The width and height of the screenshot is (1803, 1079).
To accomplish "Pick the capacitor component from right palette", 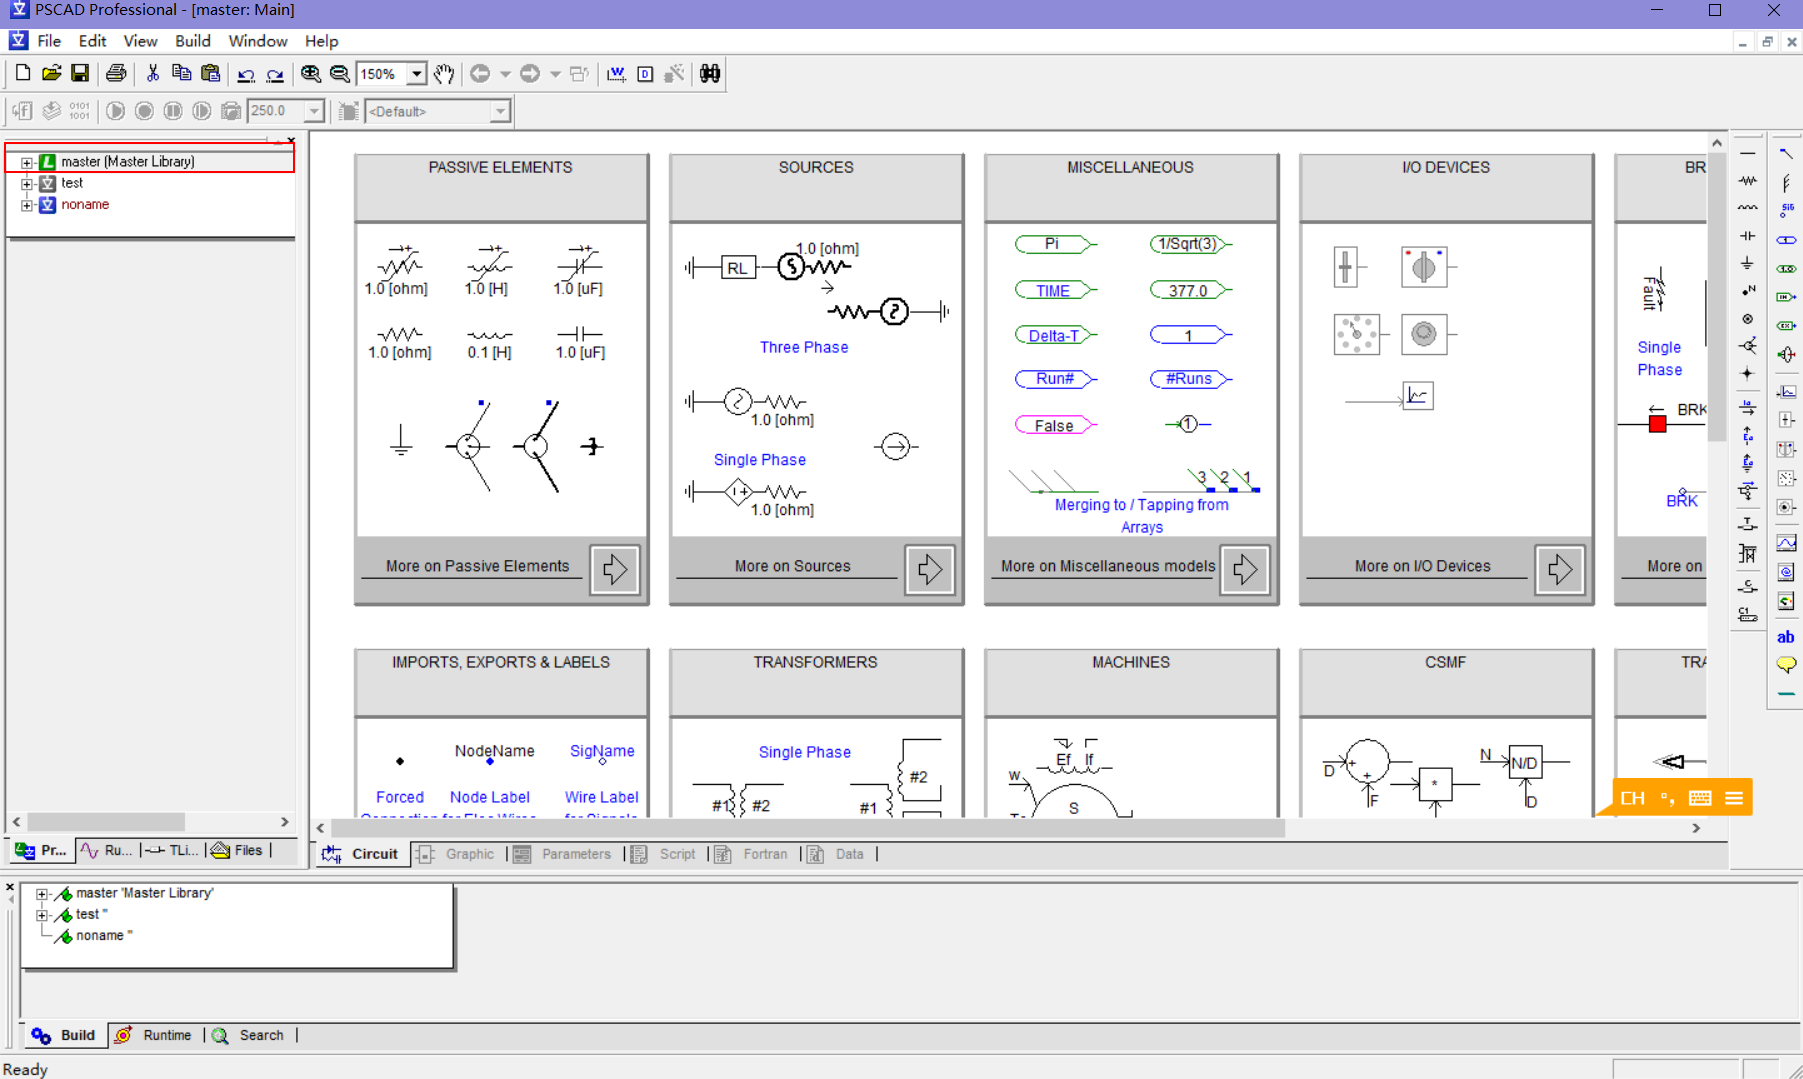I will pyautogui.click(x=1747, y=236).
